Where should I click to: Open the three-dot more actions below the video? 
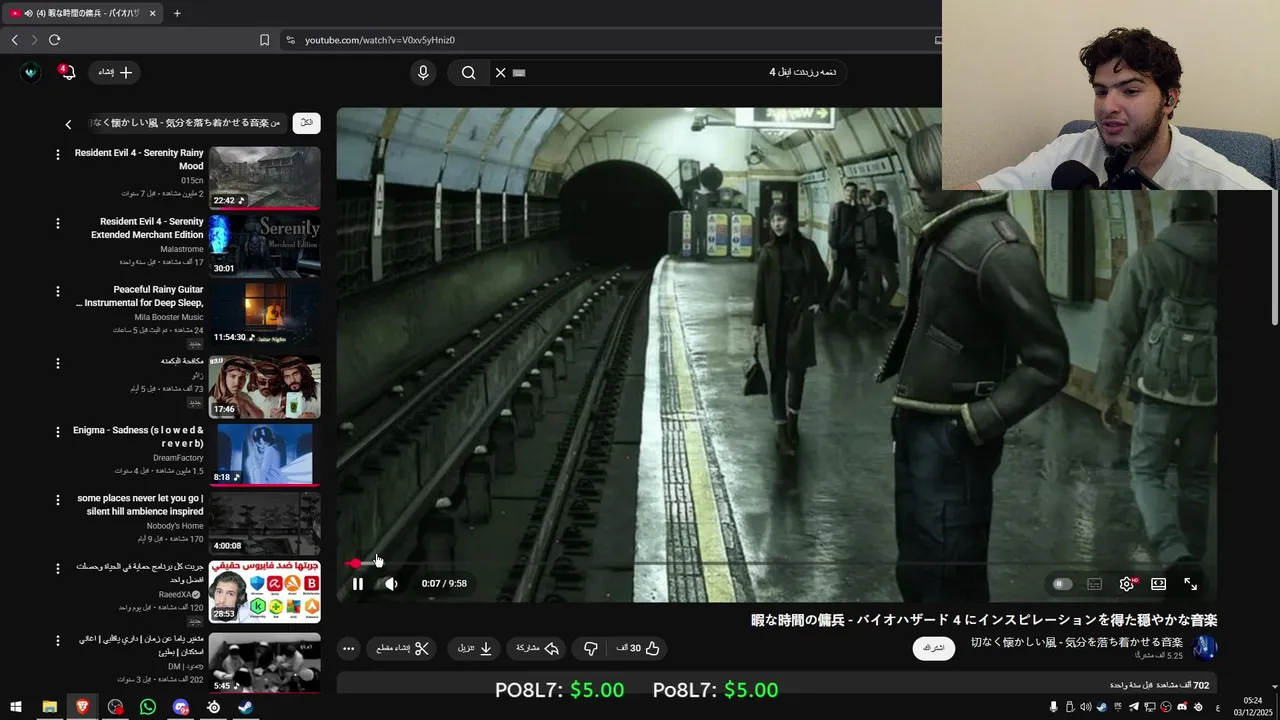pyautogui.click(x=348, y=648)
